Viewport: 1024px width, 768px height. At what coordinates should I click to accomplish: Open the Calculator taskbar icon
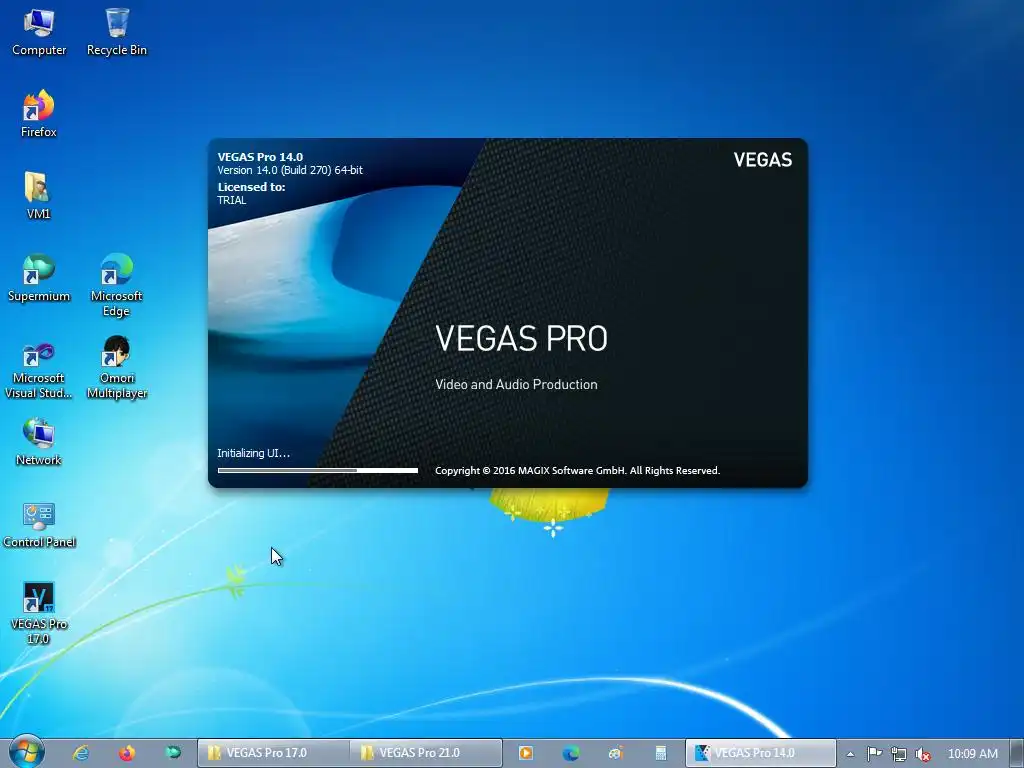(x=661, y=753)
